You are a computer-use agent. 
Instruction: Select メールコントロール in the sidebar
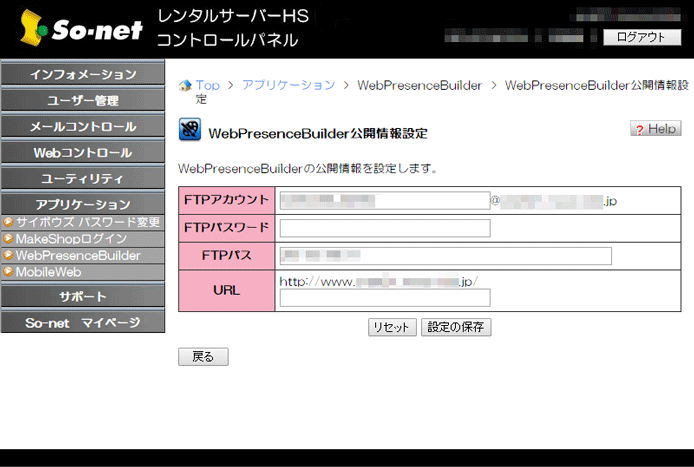[83, 127]
